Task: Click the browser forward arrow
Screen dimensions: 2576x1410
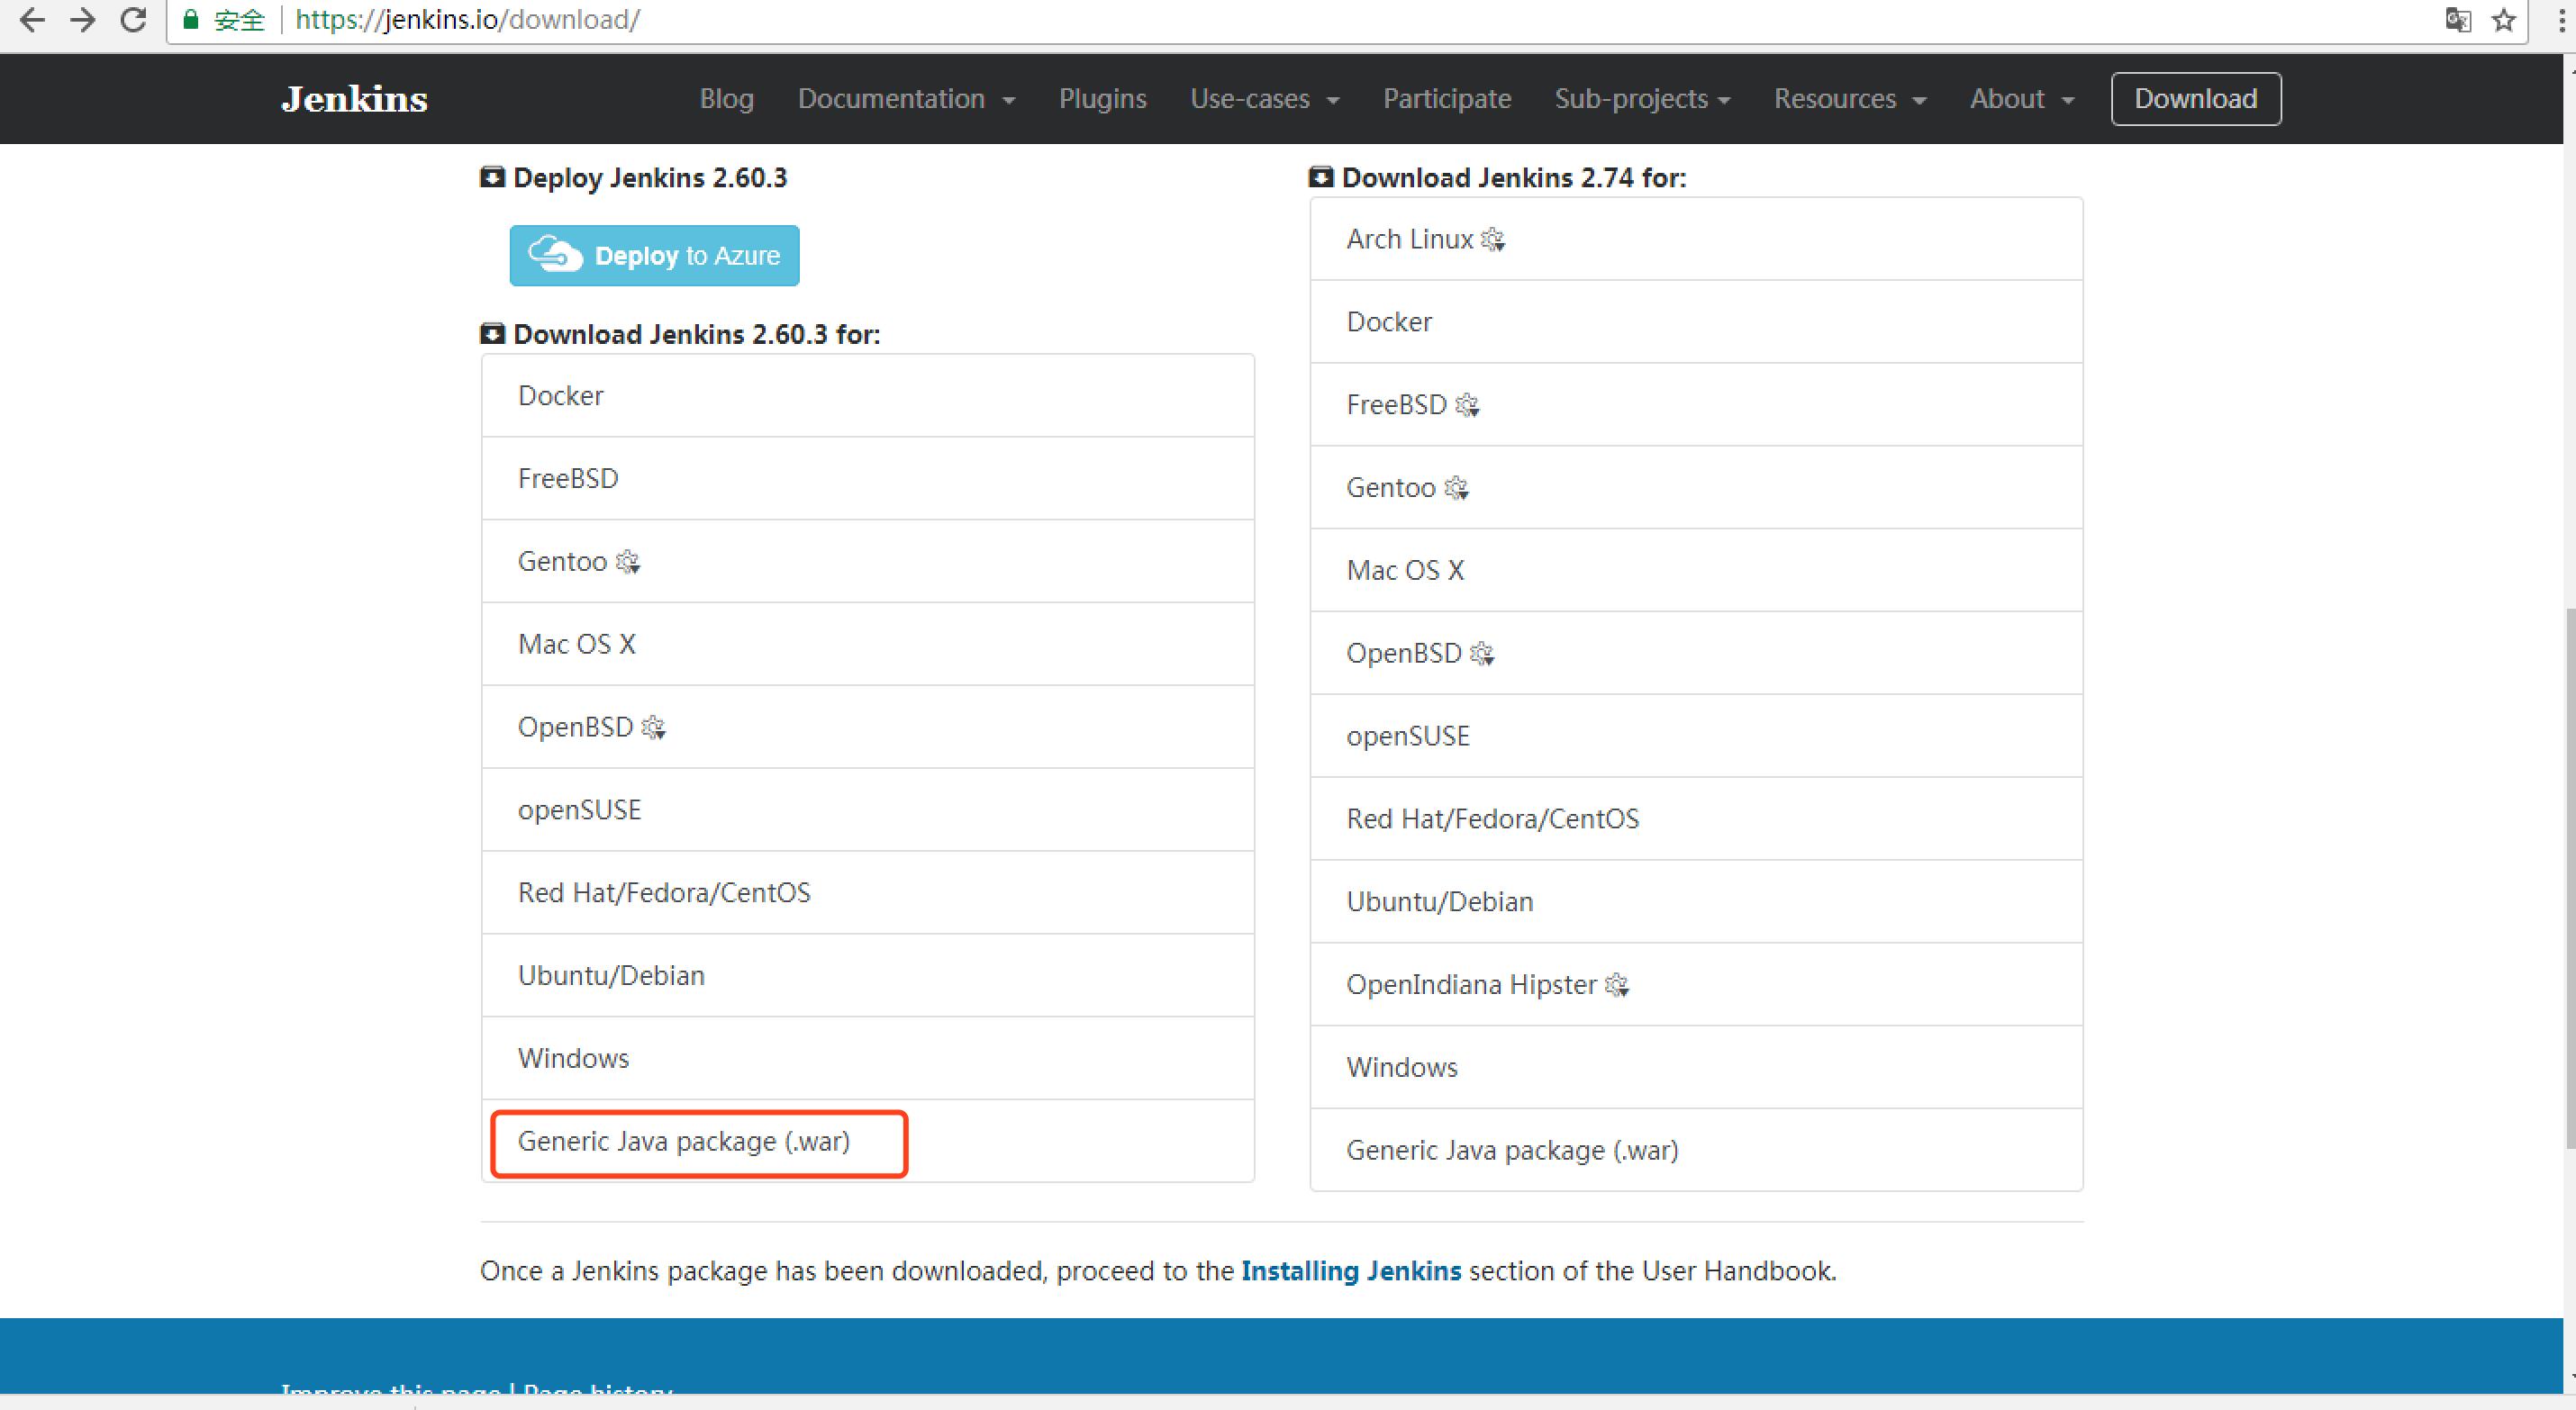Action: coord(83,20)
